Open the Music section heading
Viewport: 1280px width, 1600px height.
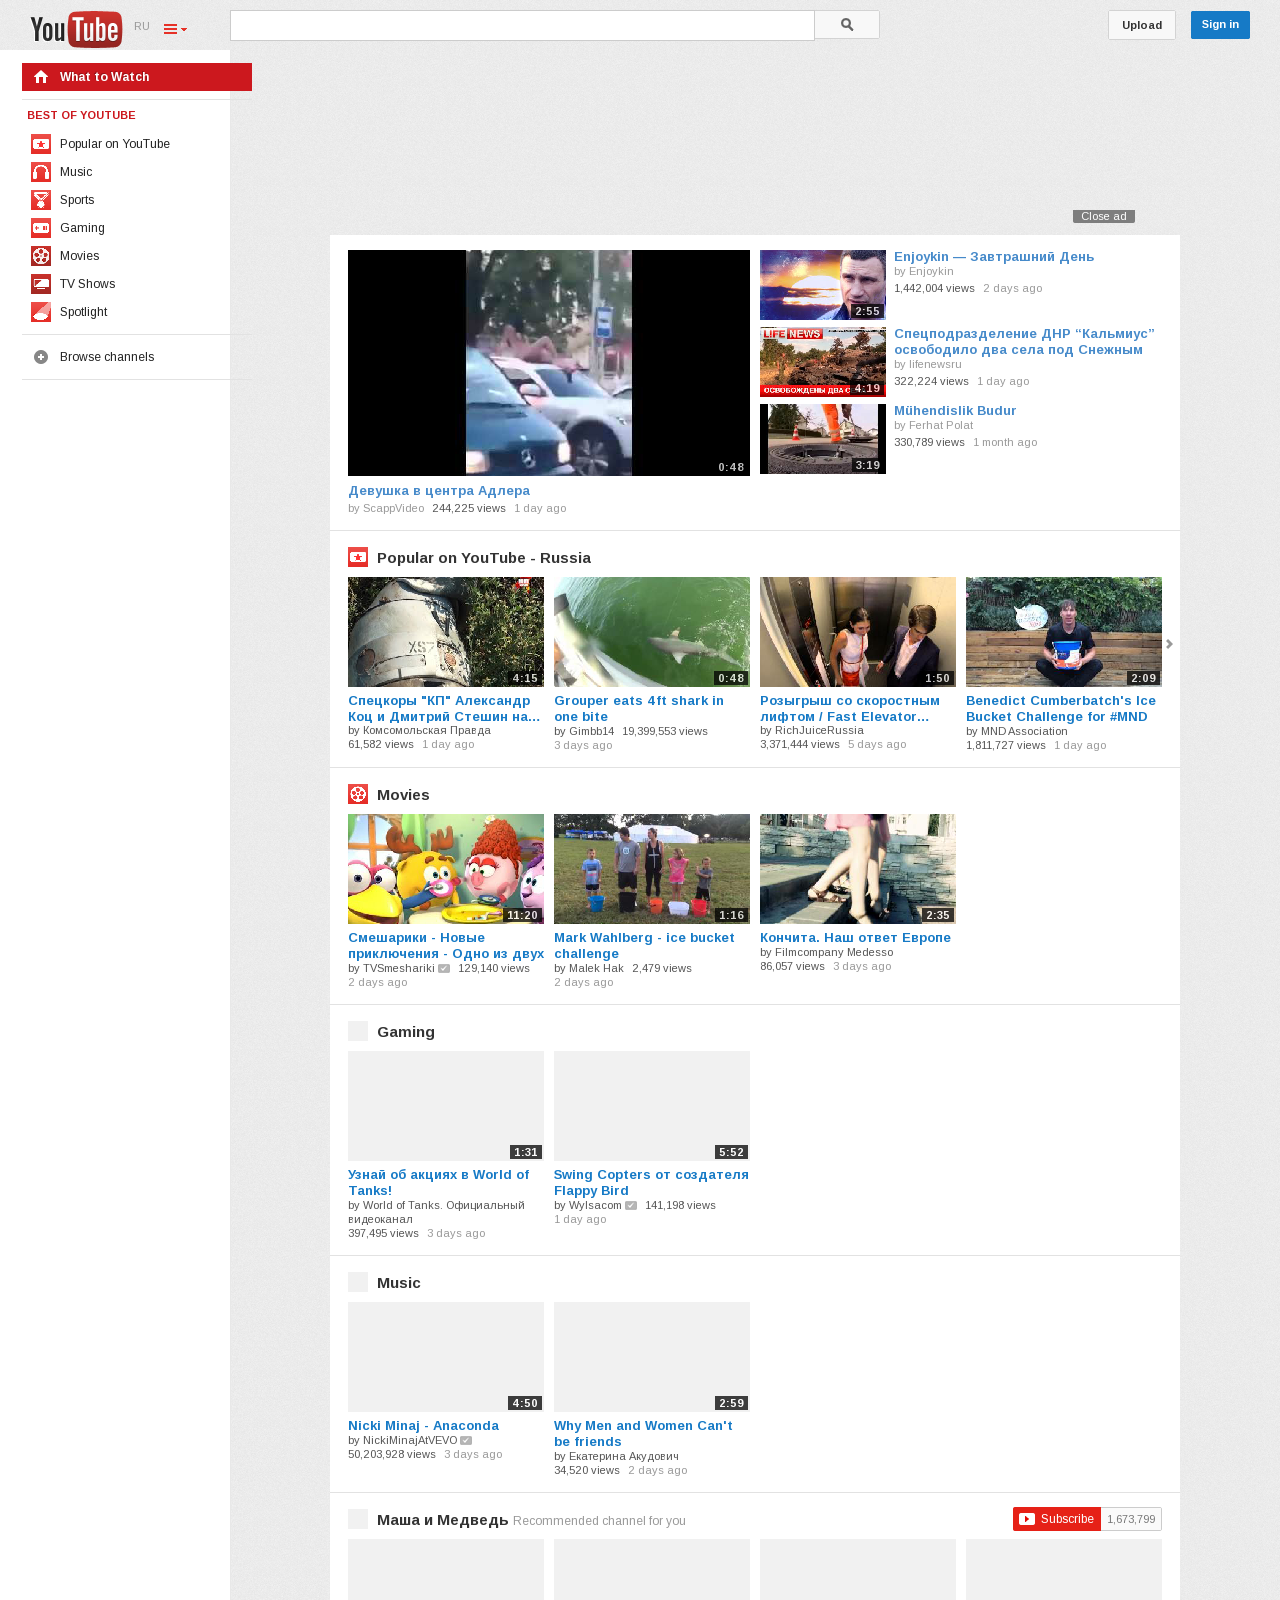(399, 1283)
